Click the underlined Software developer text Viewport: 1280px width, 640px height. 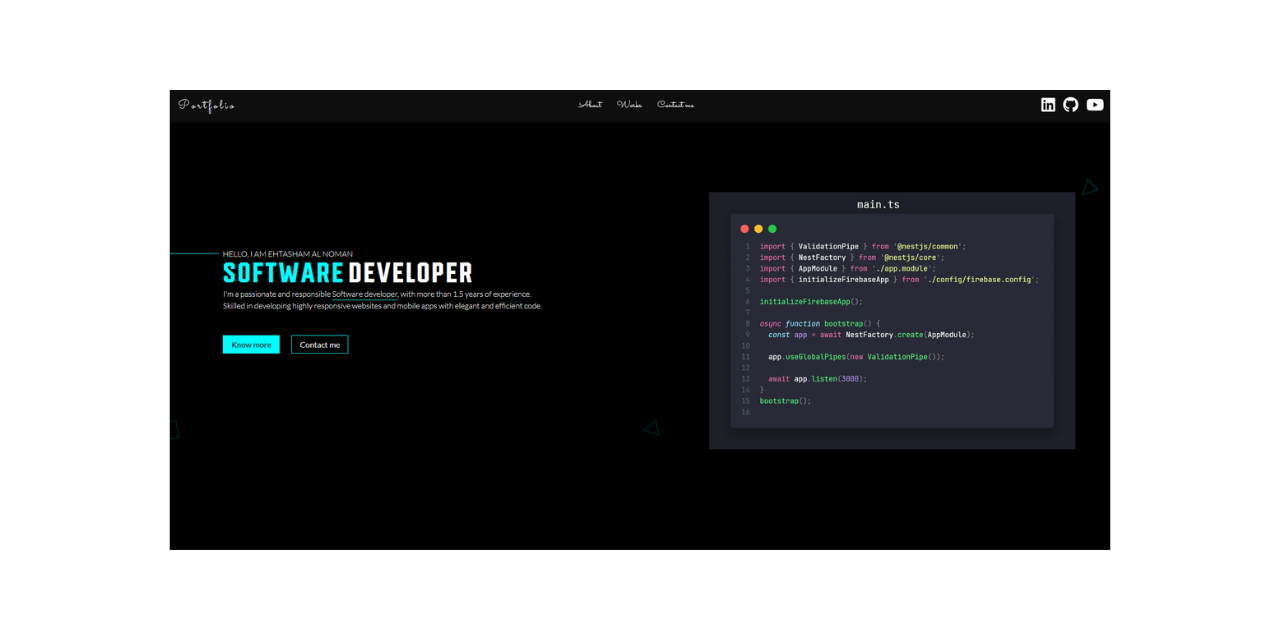pyautogui.click(x=365, y=294)
